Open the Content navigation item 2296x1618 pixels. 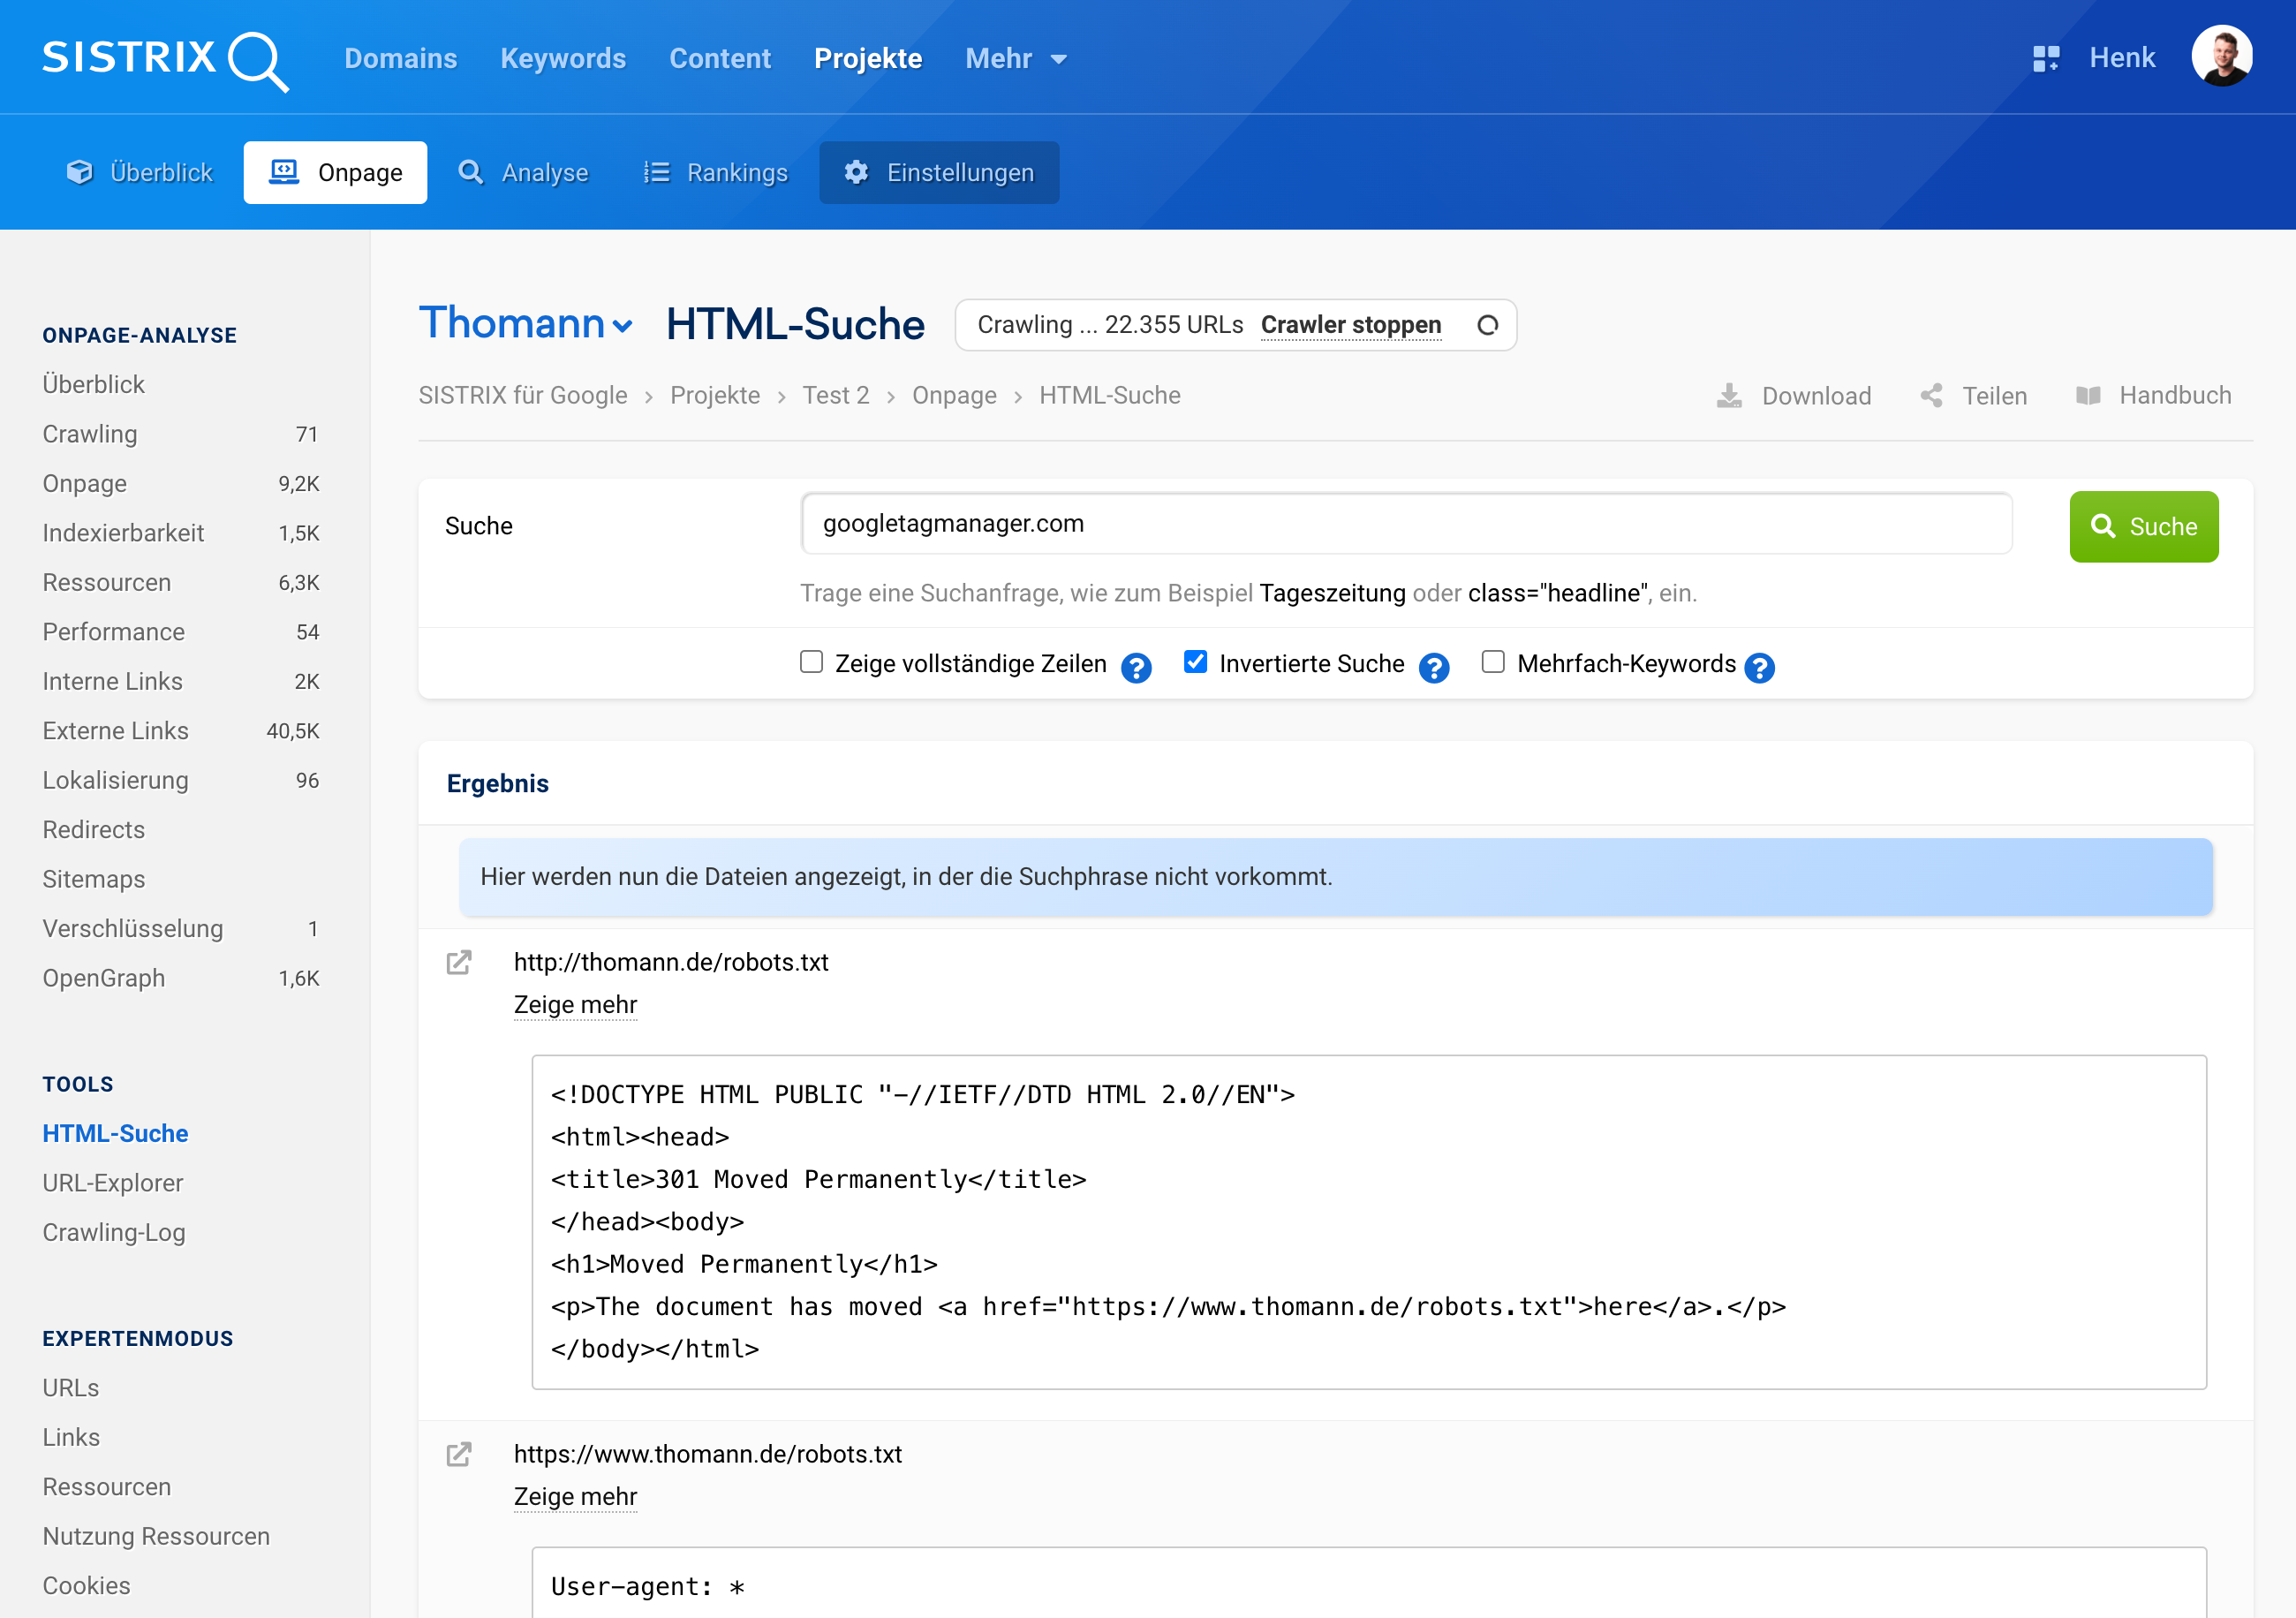720,58
